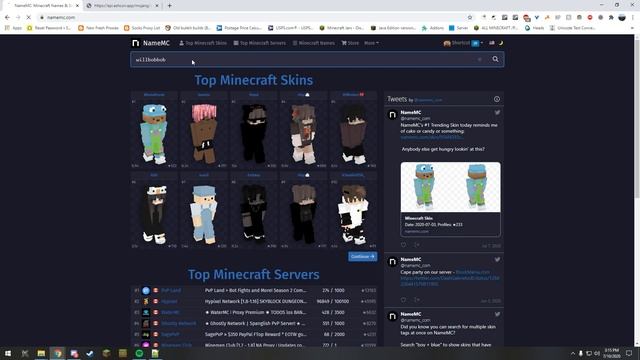The height and width of the screenshot is (360, 640).
Task: Click the PvP Land server favicon
Action: point(146,290)
